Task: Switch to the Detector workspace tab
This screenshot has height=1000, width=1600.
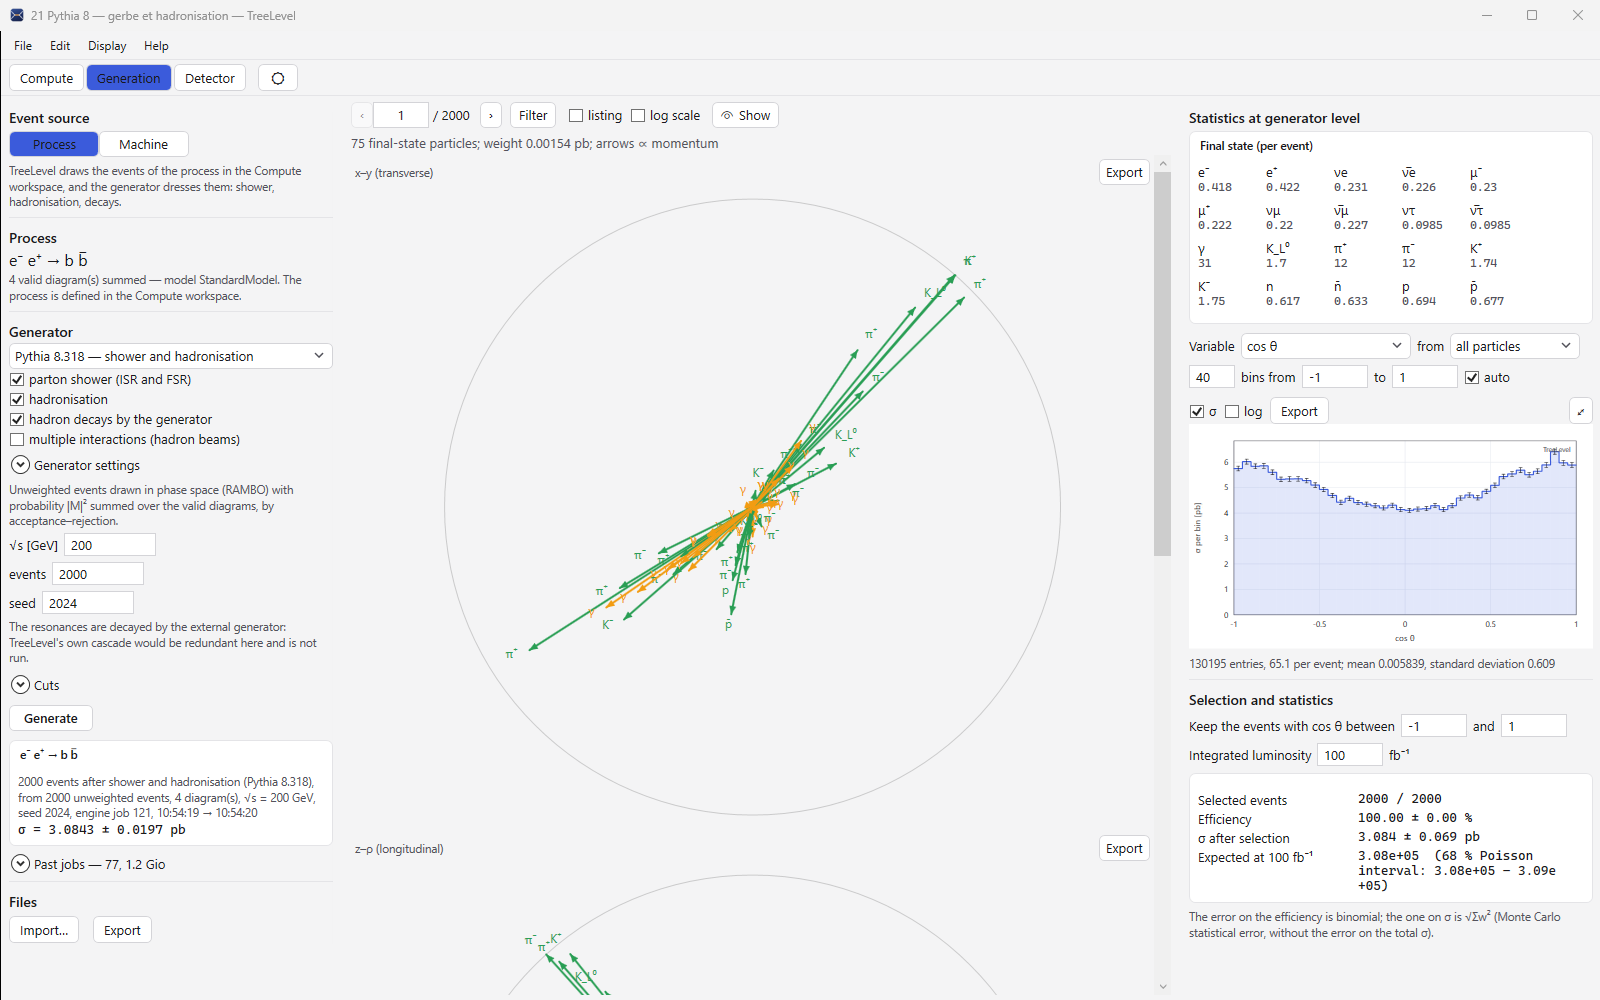Action: (x=210, y=78)
